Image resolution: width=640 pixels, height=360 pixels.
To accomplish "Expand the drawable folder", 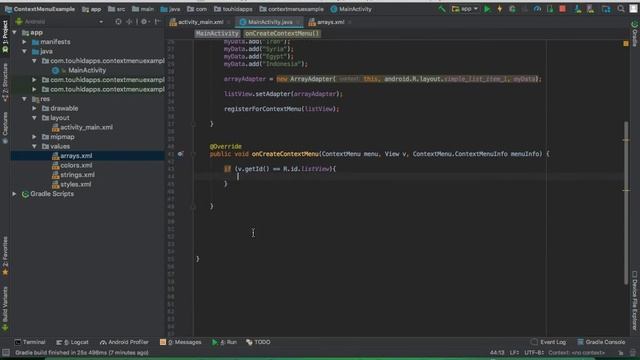I will point(34,108).
